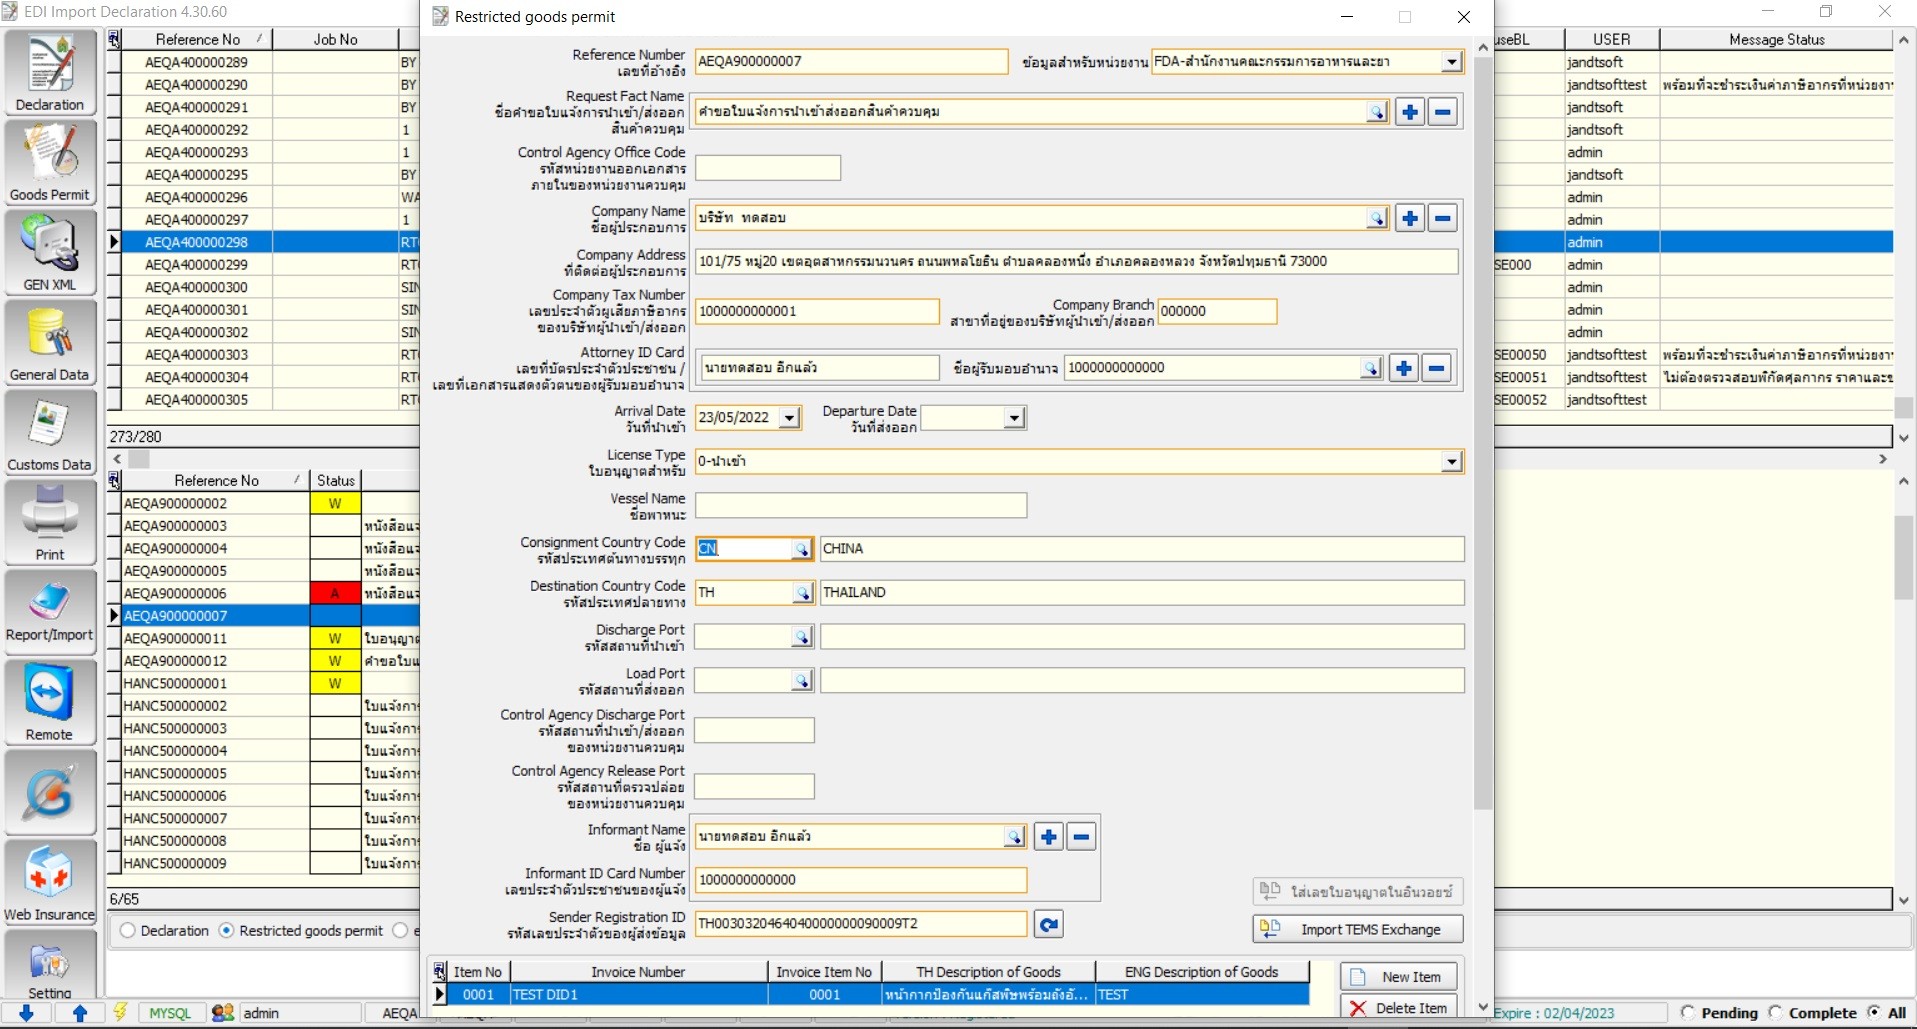Click Import TEMS Exchange button
Viewport: 1917px width, 1029px height.
point(1358,930)
